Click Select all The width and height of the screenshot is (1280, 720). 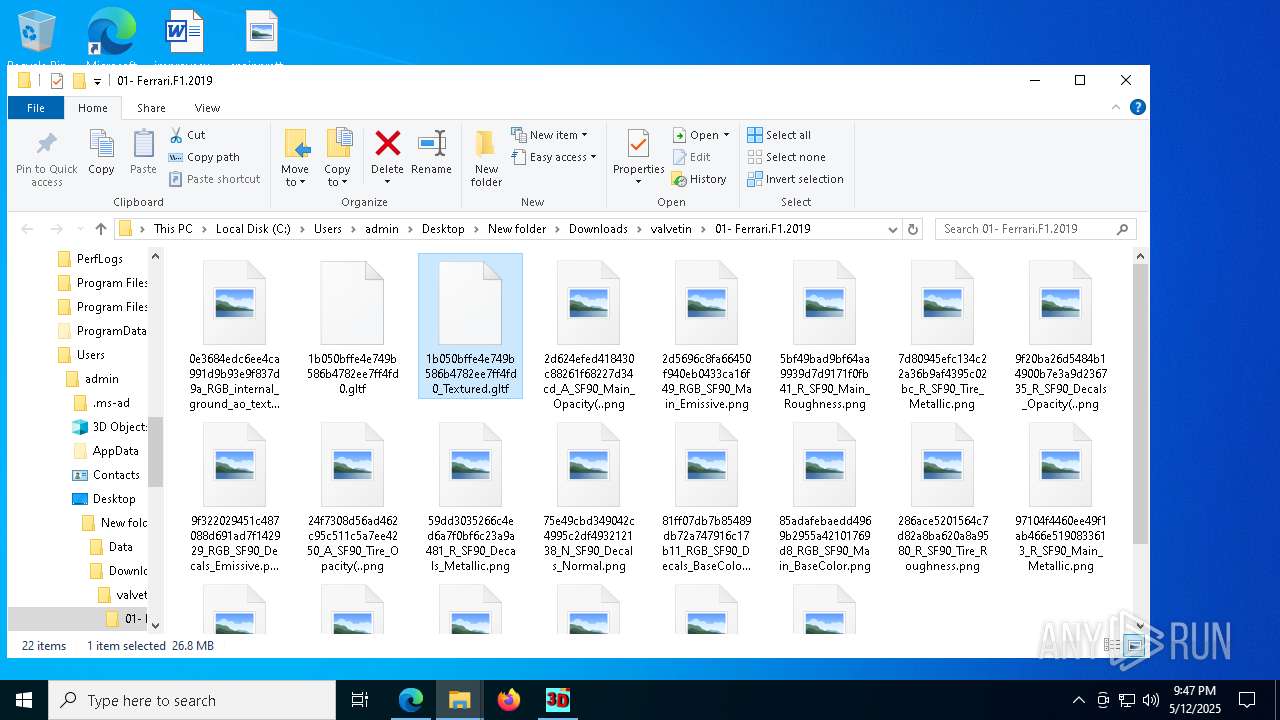[779, 135]
